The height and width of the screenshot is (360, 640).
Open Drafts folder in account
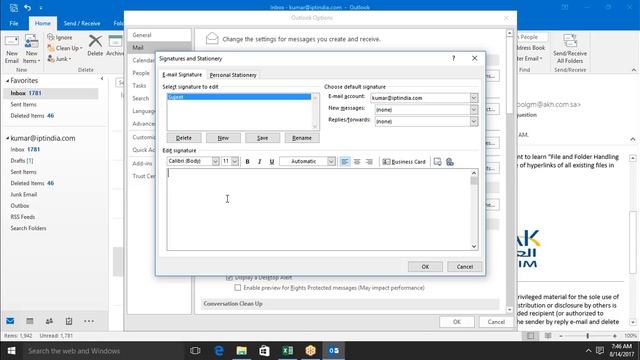22,161
